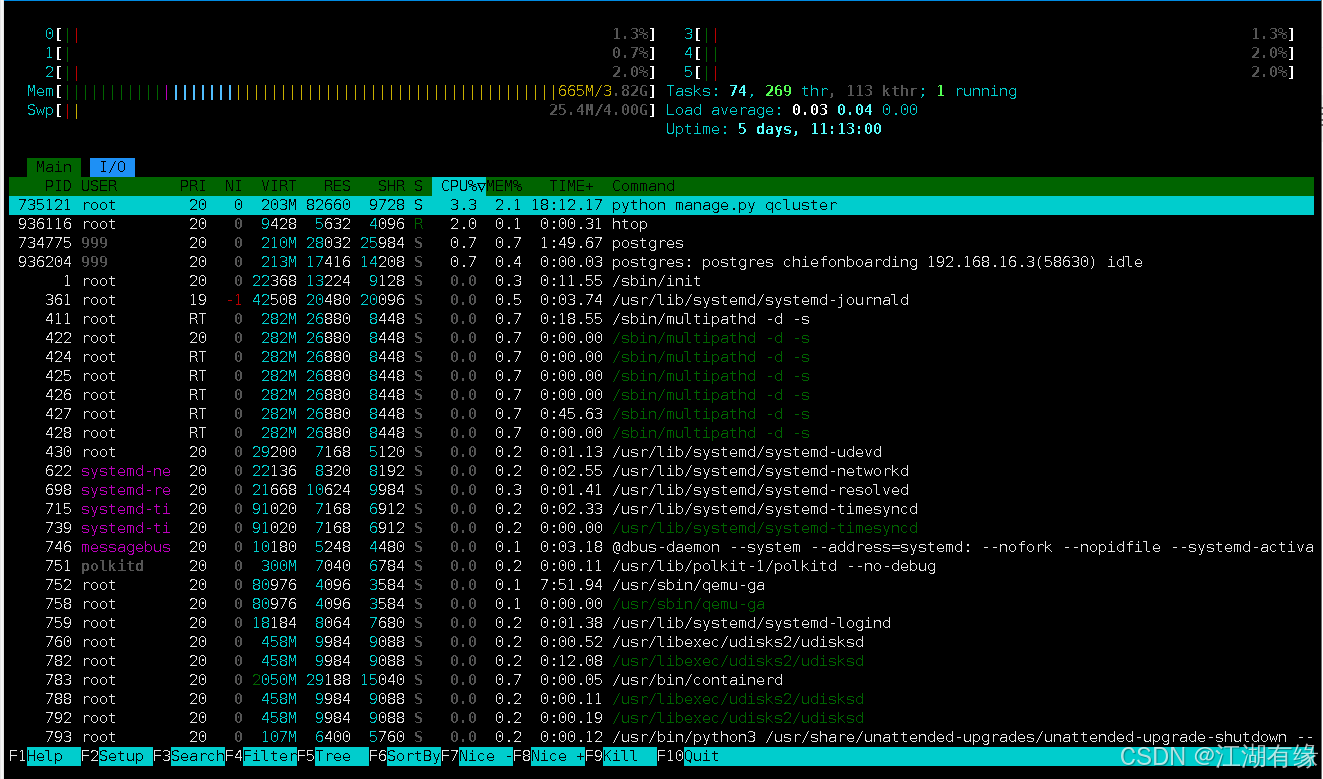The image size is (1323, 779).
Task: Sort by USER column header
Action: pos(99,186)
